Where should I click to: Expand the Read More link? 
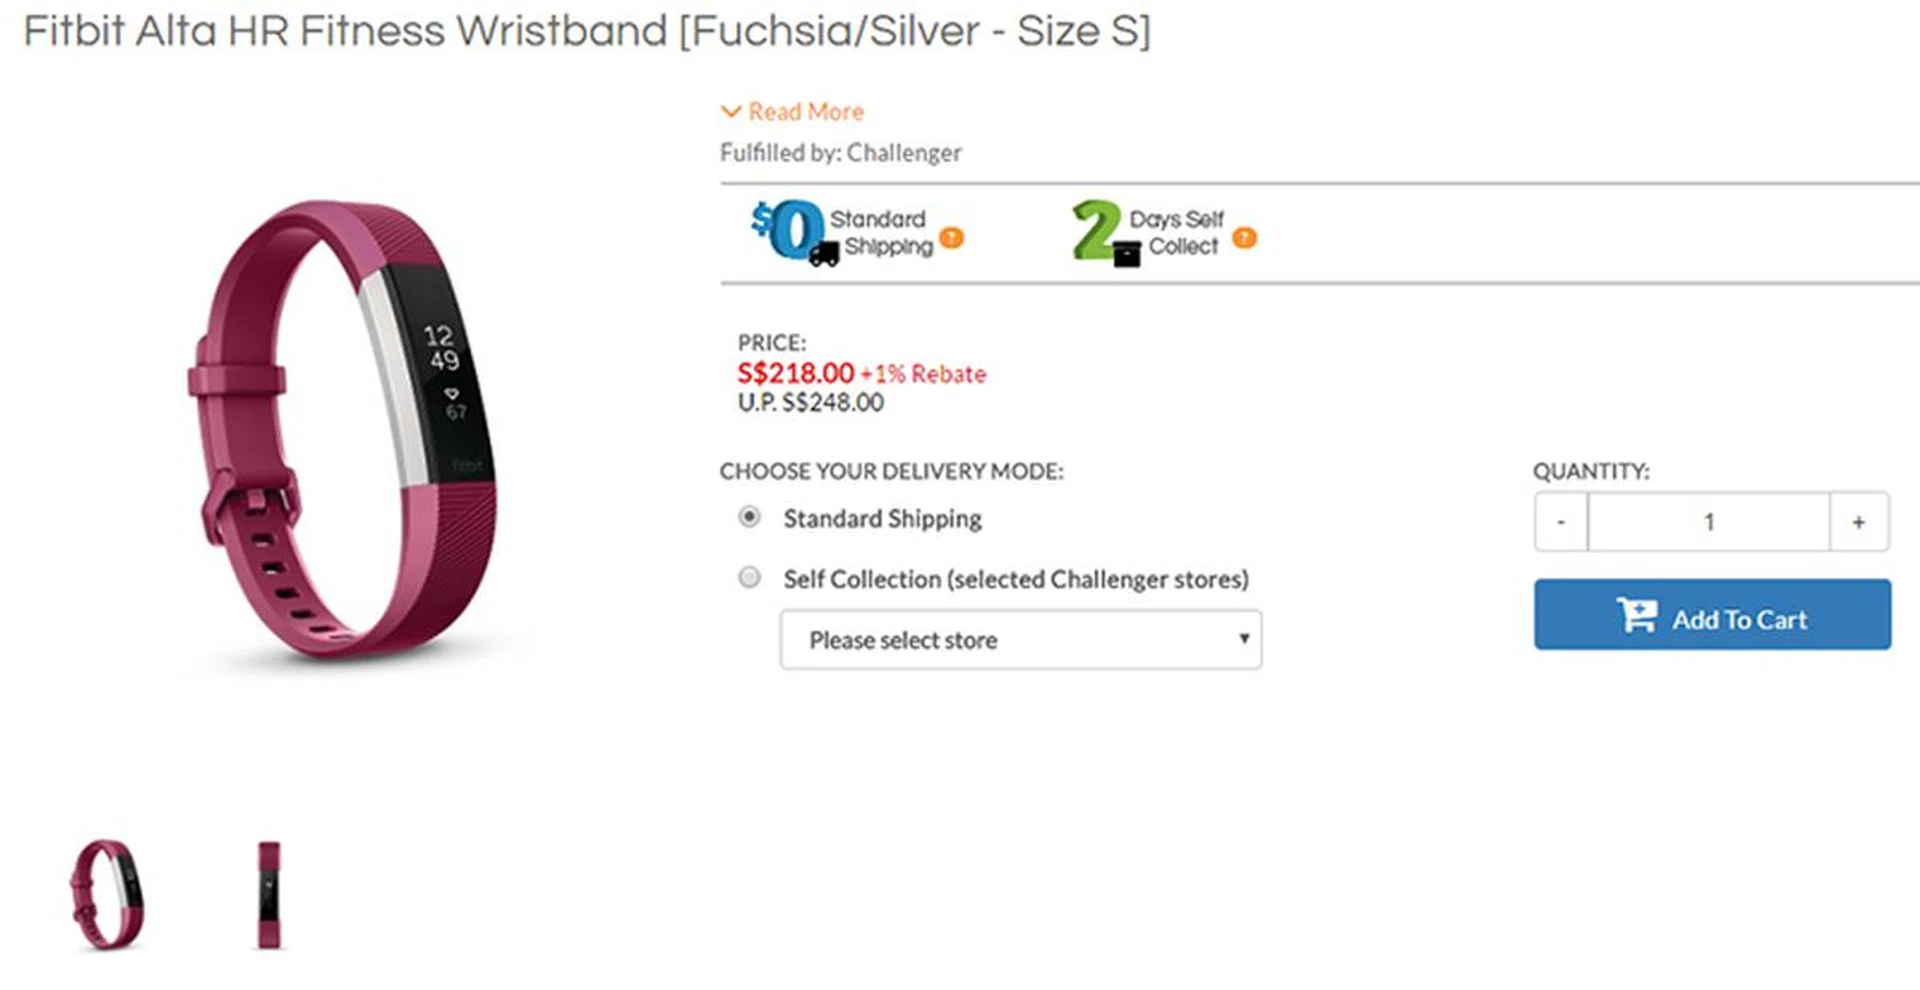806,112
